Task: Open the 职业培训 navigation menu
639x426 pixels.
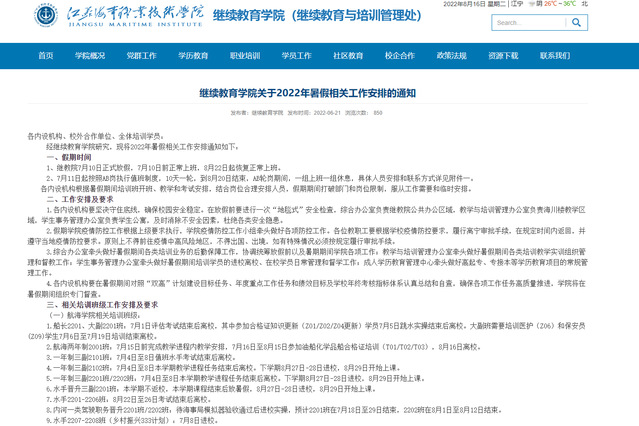Action: [x=245, y=56]
